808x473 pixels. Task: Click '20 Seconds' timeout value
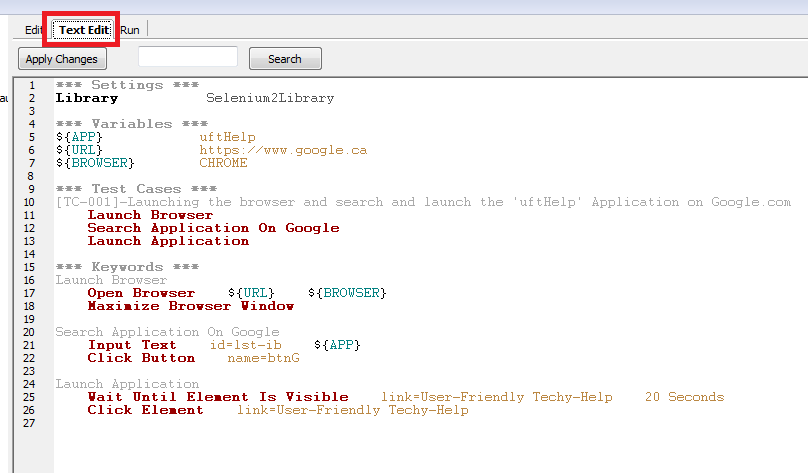point(684,397)
